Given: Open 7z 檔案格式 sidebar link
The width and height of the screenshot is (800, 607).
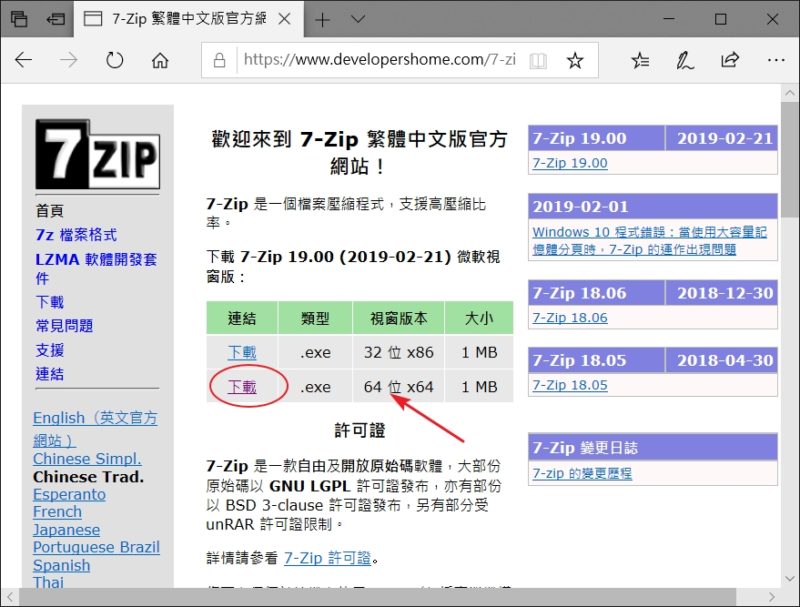Looking at the screenshot, I should pos(76,235).
